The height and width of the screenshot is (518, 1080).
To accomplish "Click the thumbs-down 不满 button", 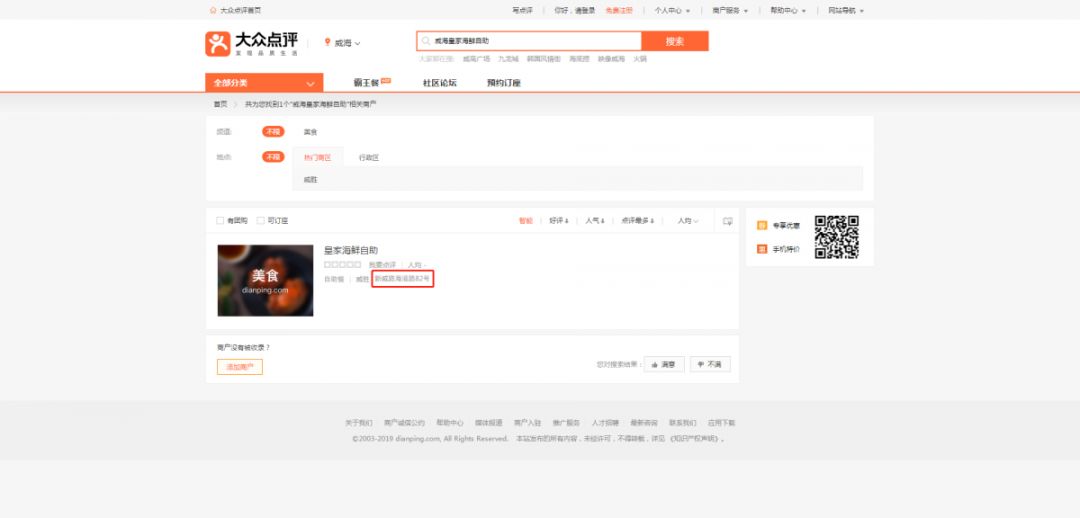I will (710, 364).
